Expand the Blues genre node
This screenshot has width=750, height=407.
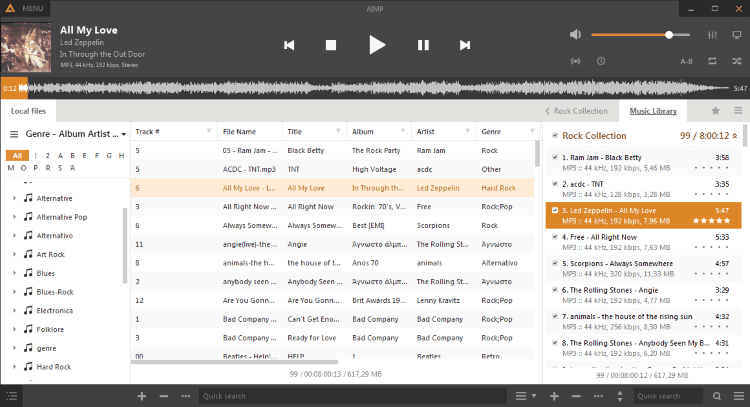14,273
